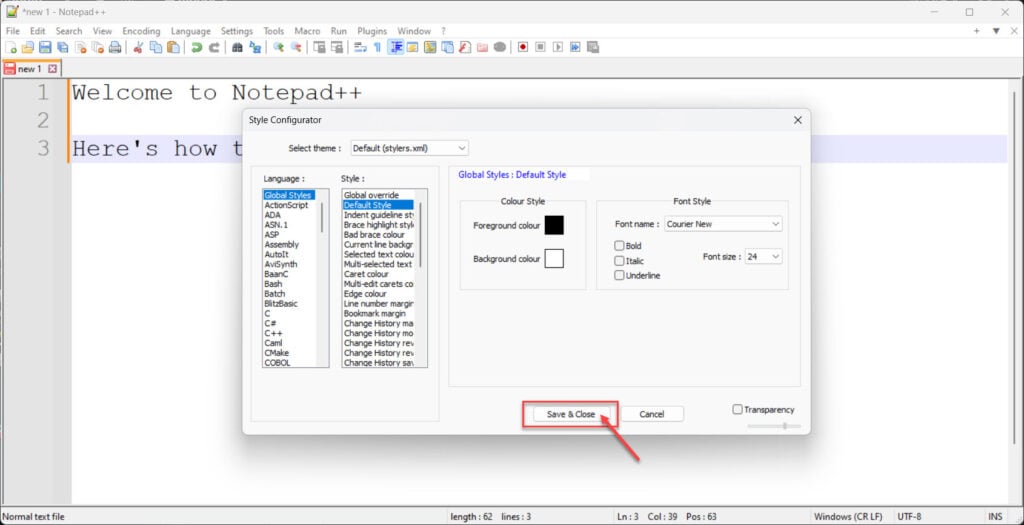Click the Save All toolbar icon
This screenshot has height=525, width=1024.
point(63,47)
